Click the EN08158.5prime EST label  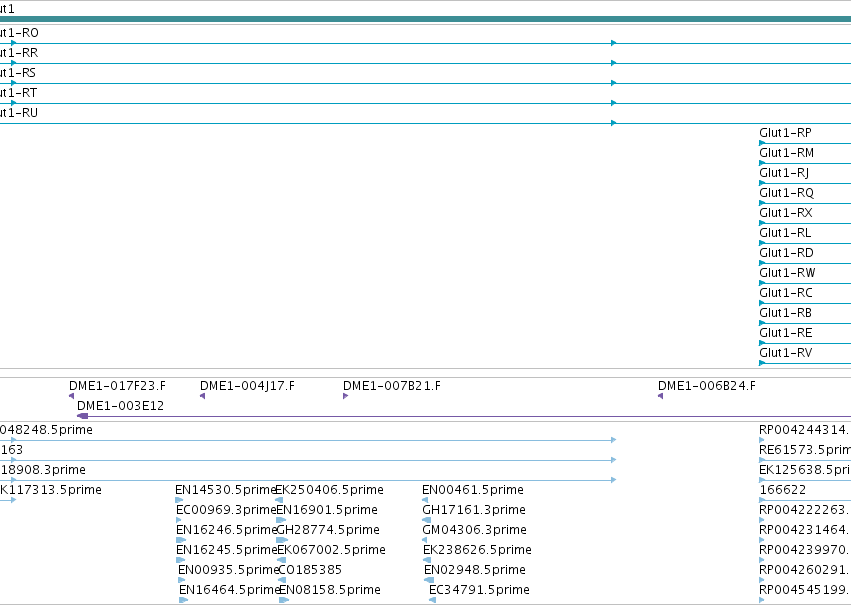point(330,590)
